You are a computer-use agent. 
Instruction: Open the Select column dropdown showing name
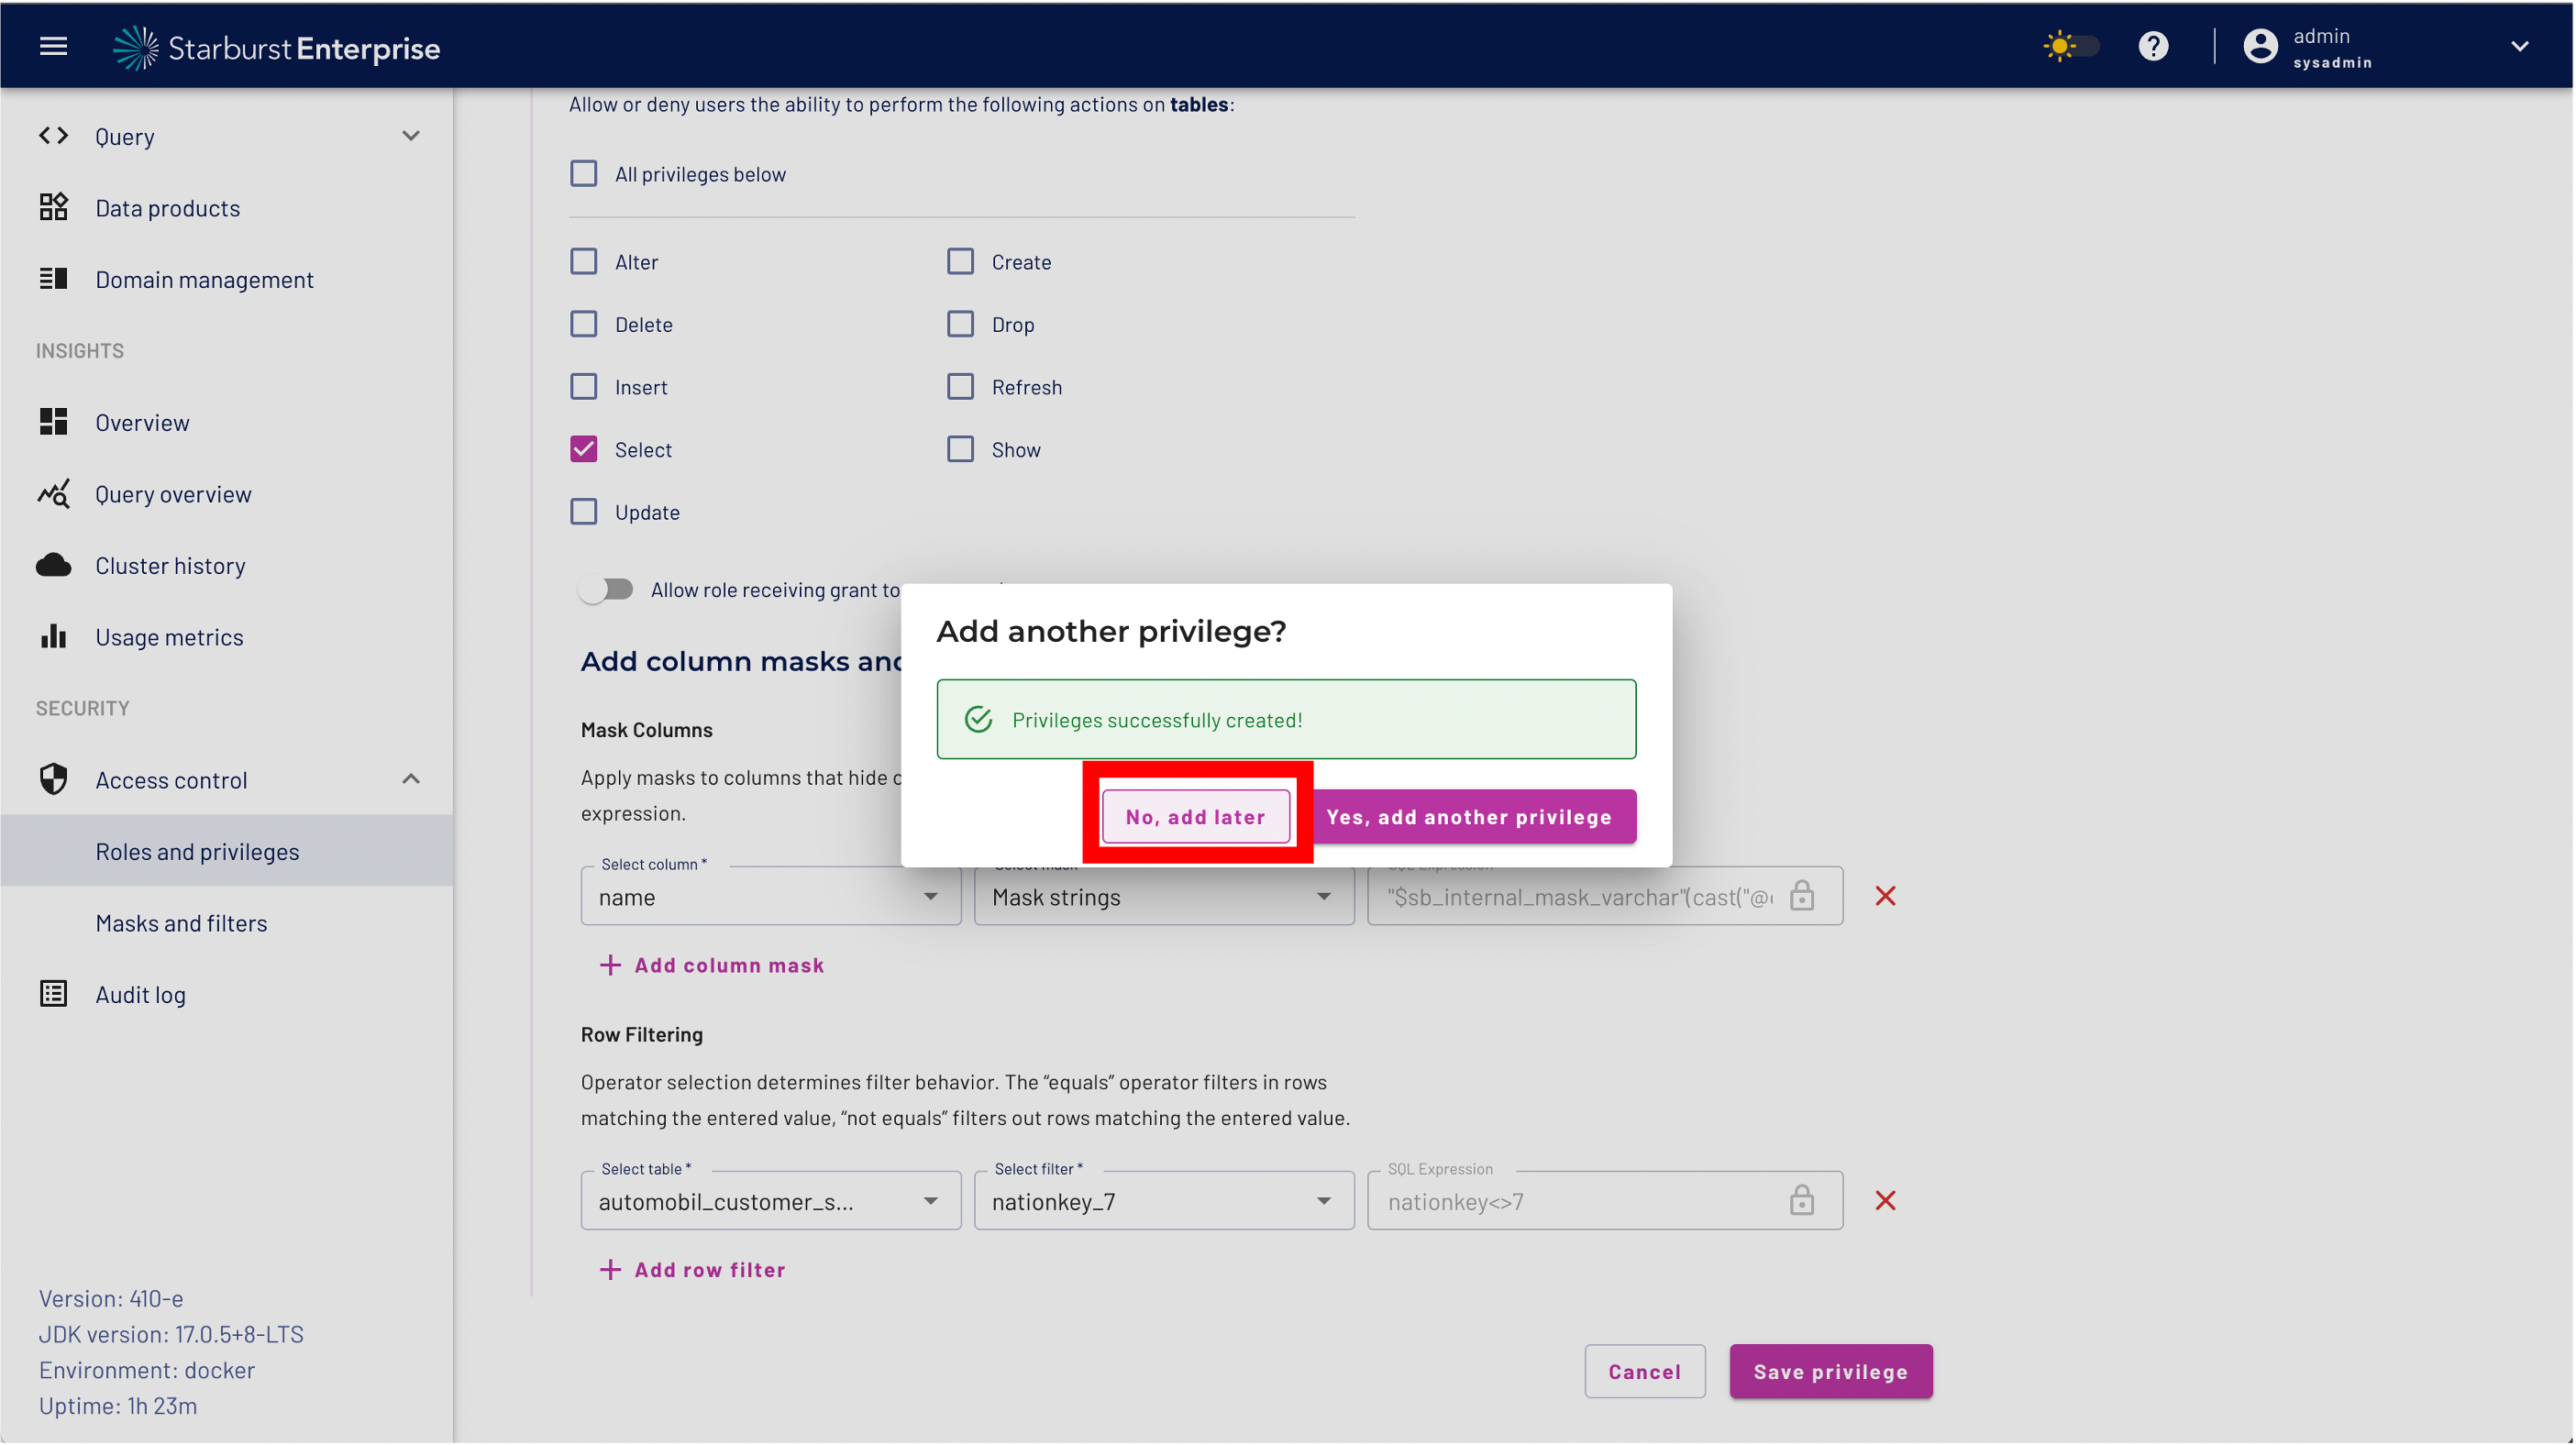770,896
